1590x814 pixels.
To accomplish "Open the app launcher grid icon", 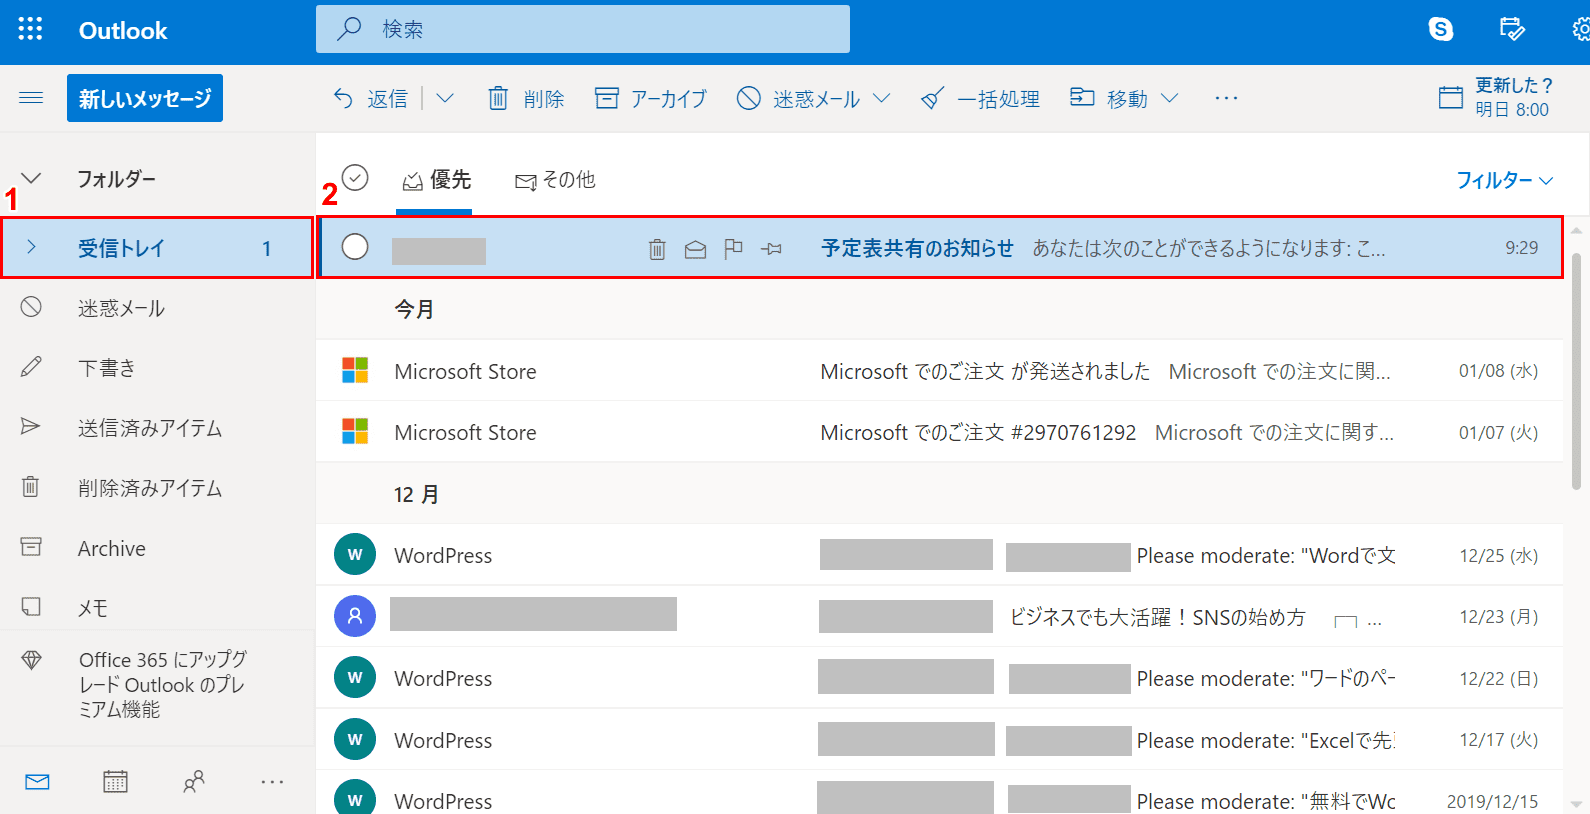I will (30, 29).
